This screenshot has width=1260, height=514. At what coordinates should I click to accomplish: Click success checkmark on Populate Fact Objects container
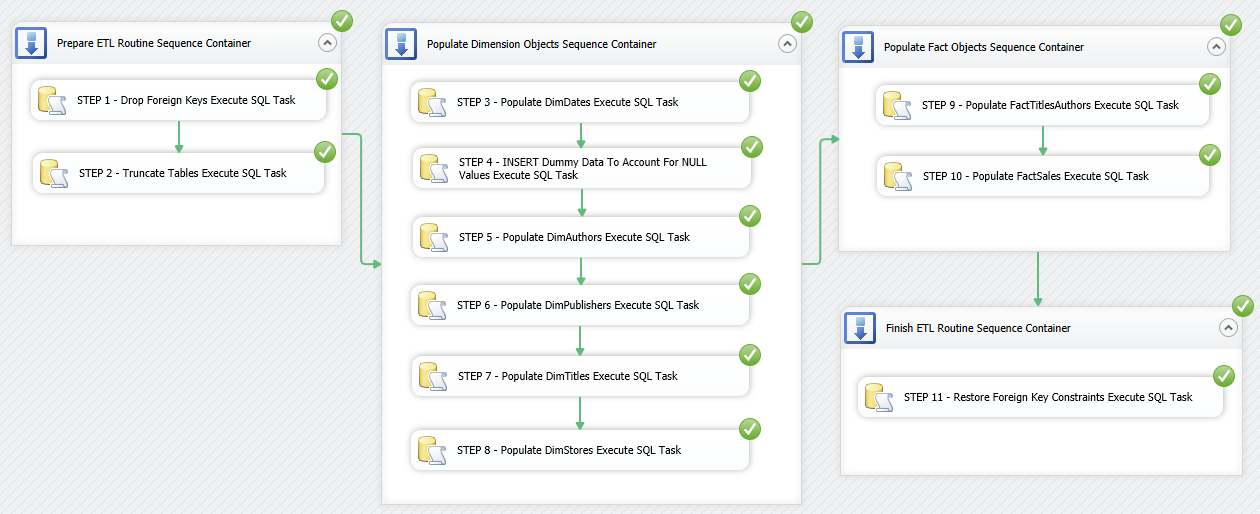pos(1232,24)
